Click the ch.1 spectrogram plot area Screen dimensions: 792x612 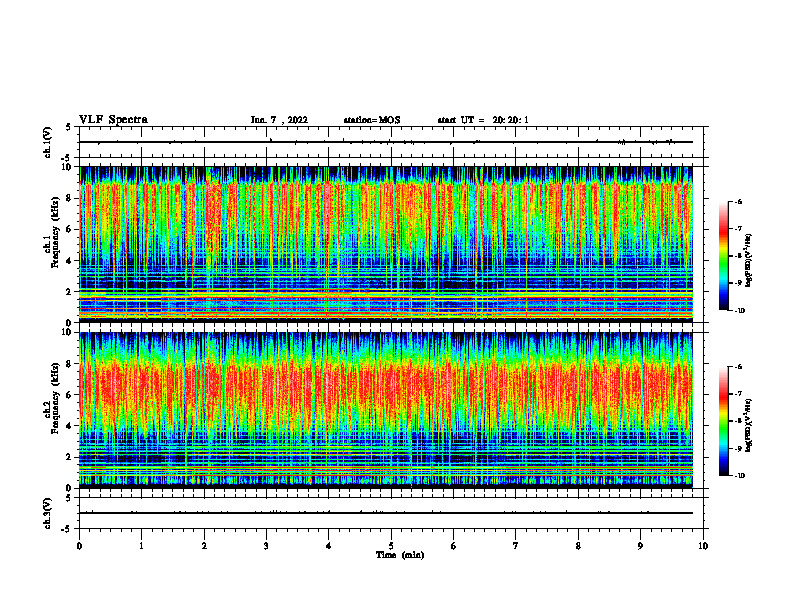coord(386,244)
